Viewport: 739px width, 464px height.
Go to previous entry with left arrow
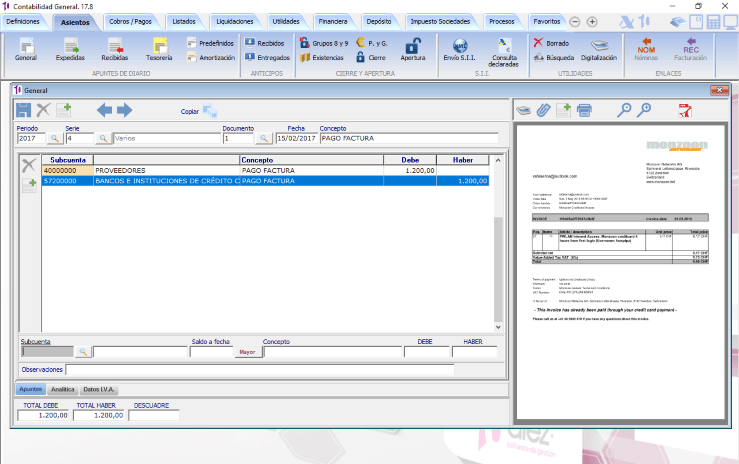pyautogui.click(x=104, y=110)
